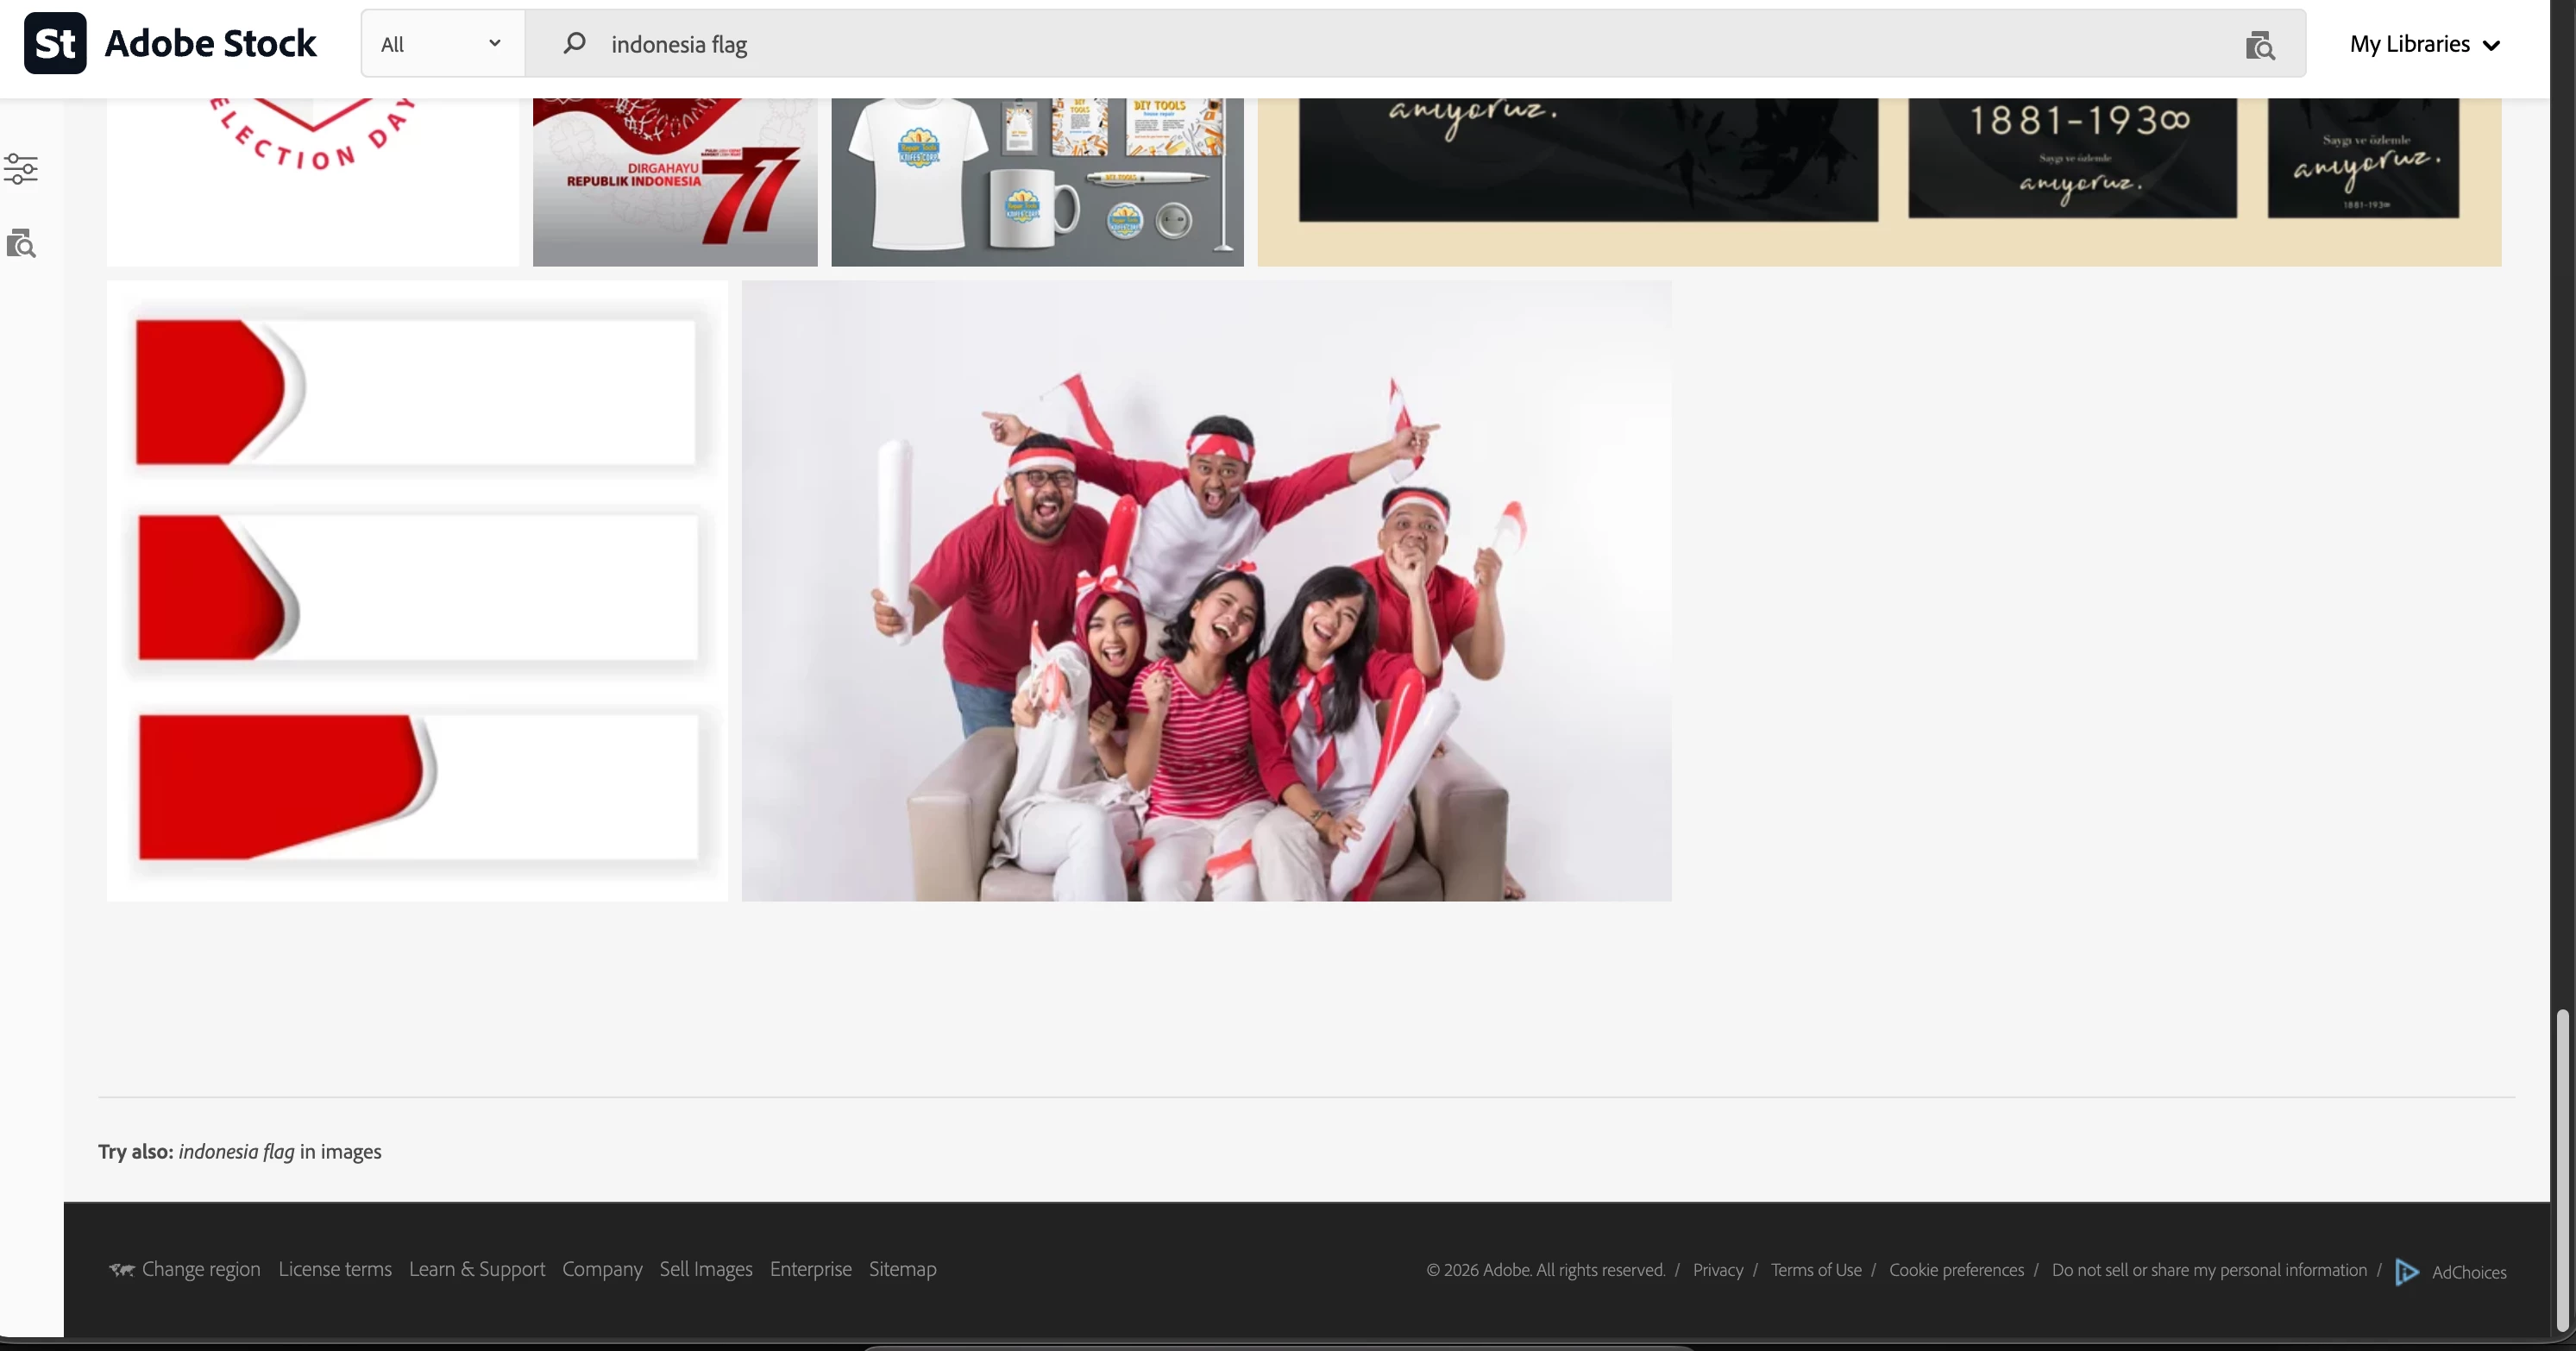
Task: Open the filters panel icon in sidebar
Action: tap(21, 168)
